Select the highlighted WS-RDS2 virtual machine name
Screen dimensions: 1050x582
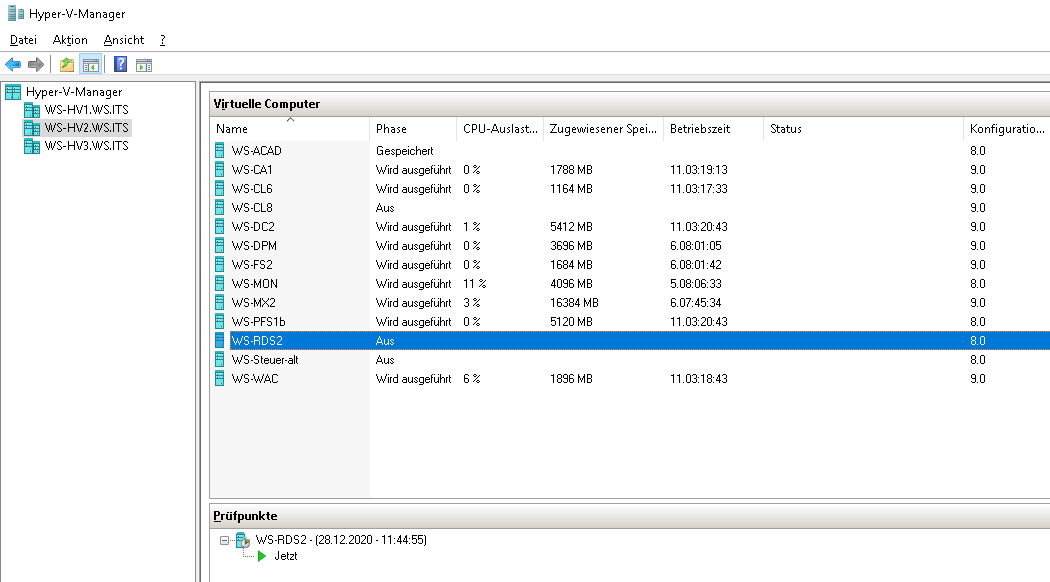pyautogui.click(x=257, y=341)
